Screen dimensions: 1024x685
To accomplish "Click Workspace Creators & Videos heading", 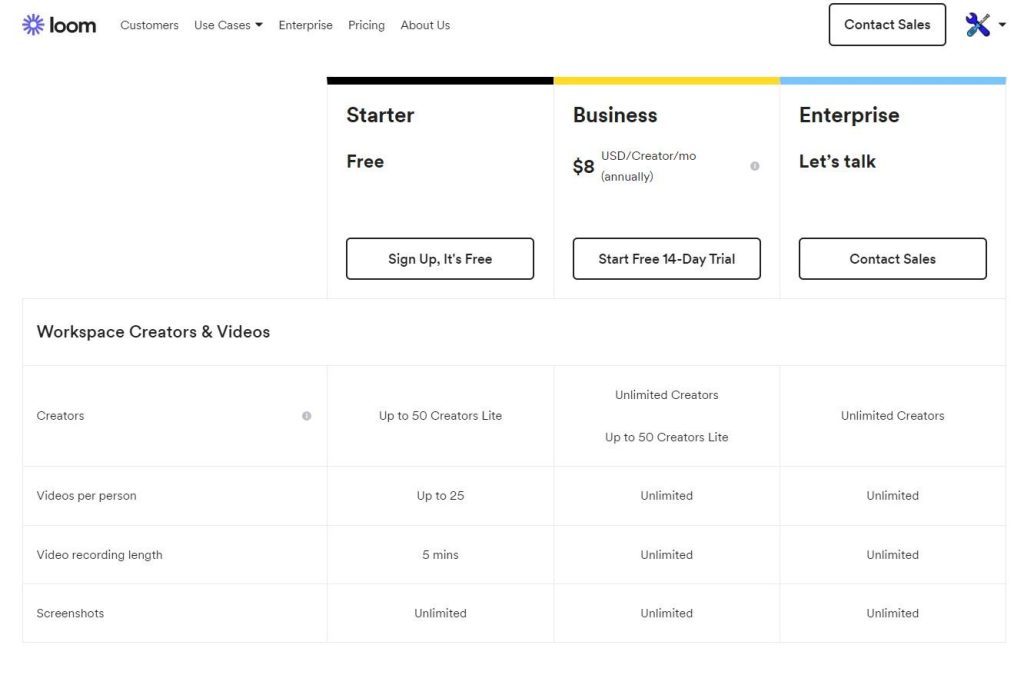I will tap(153, 332).
